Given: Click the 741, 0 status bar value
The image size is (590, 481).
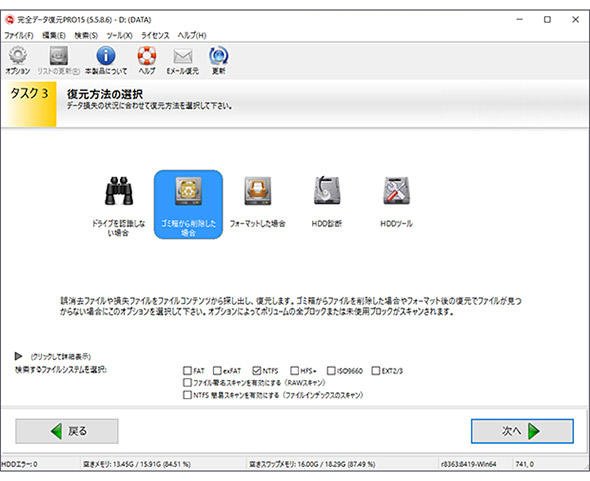Looking at the screenshot, I should pos(525,464).
